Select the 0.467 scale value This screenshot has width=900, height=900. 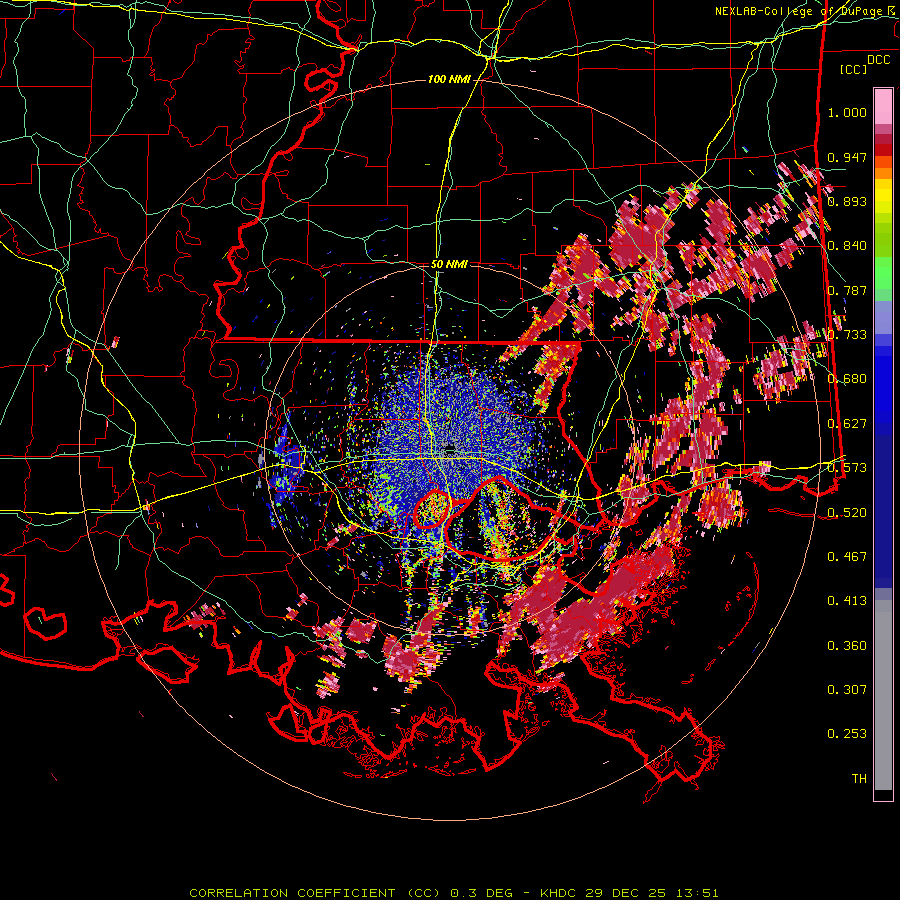coord(847,556)
